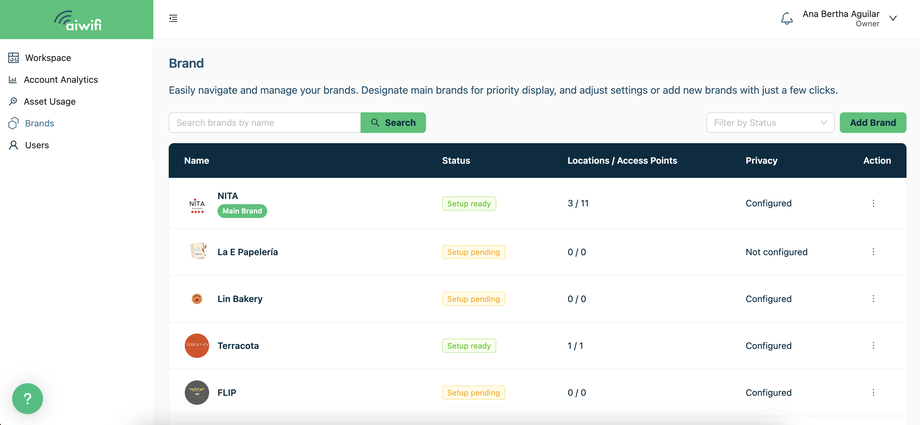This screenshot has height=425, width=920.
Task: Click the Action column header
Action: click(x=877, y=160)
